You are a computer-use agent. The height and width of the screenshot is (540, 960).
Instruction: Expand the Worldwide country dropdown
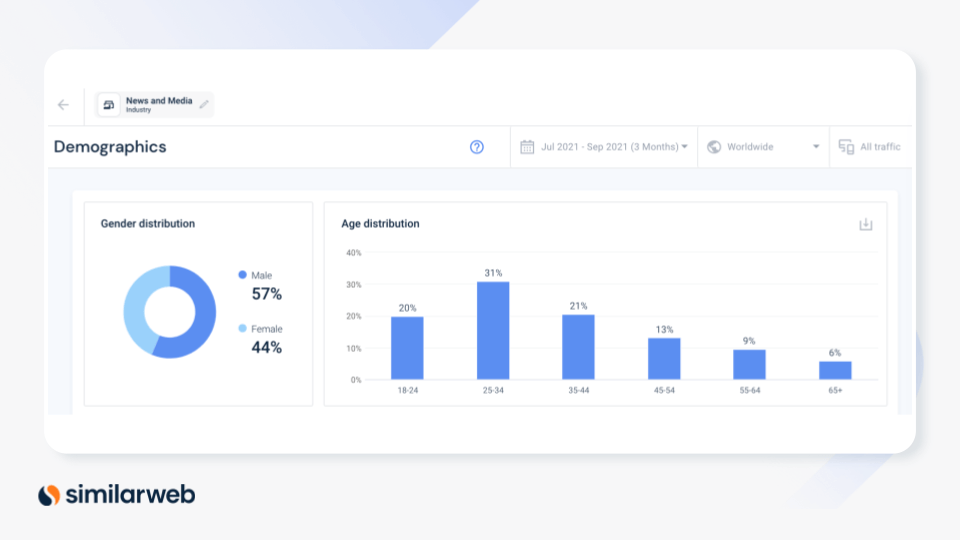tap(763, 147)
